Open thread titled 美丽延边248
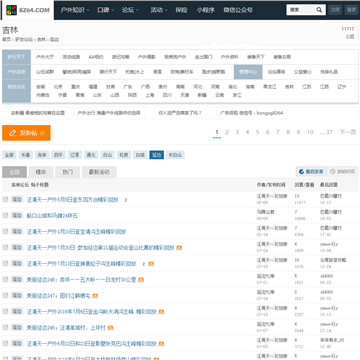Screen dimensions: 360x360 tap(81, 280)
